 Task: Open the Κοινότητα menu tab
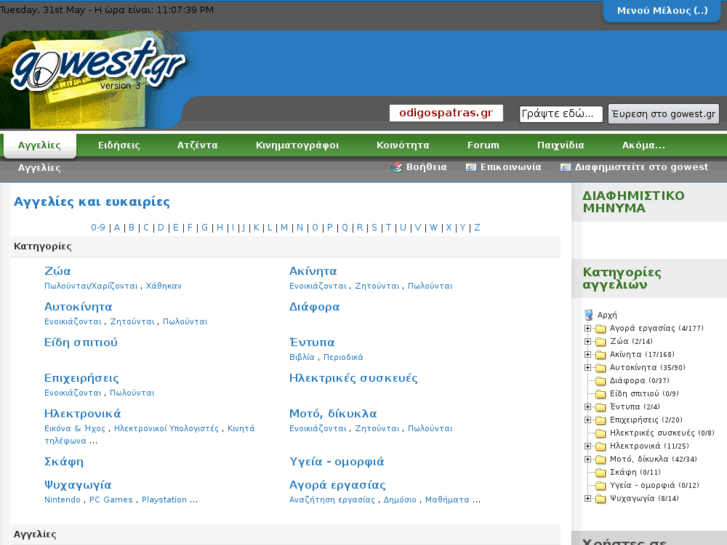coord(402,145)
